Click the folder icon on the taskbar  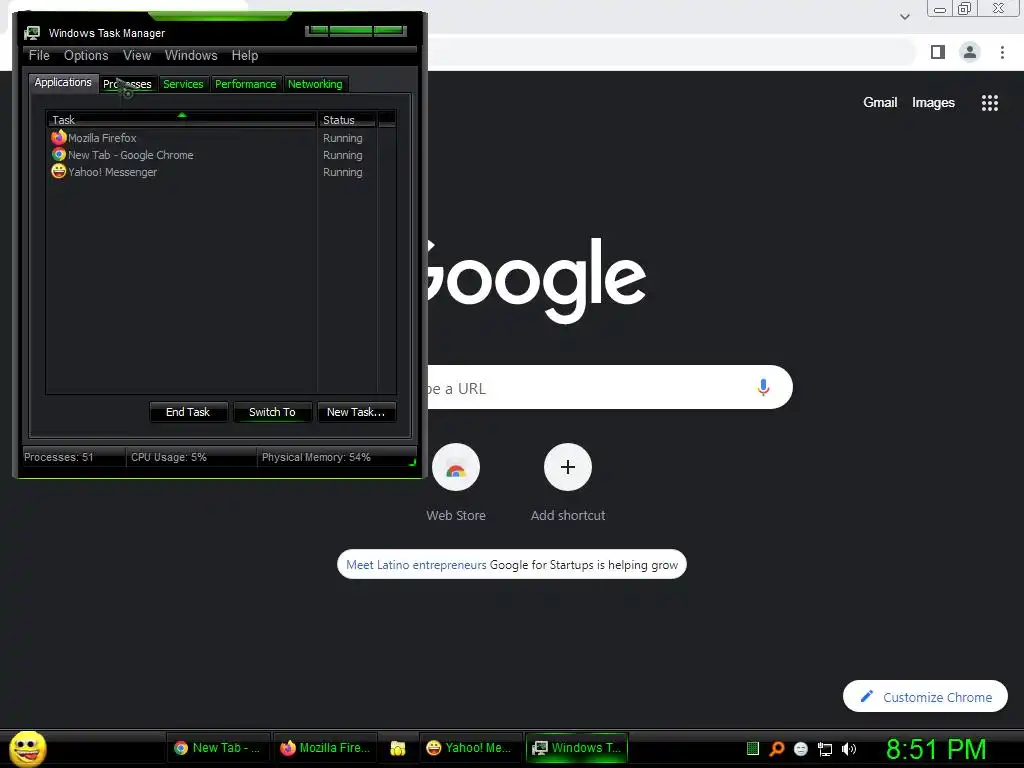[398, 748]
